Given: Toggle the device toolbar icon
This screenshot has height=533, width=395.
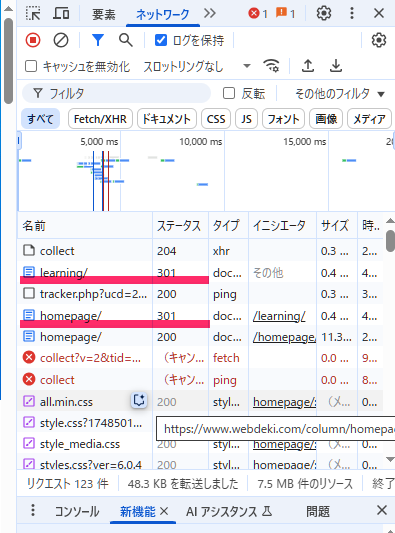Looking at the screenshot, I should (x=62, y=13).
